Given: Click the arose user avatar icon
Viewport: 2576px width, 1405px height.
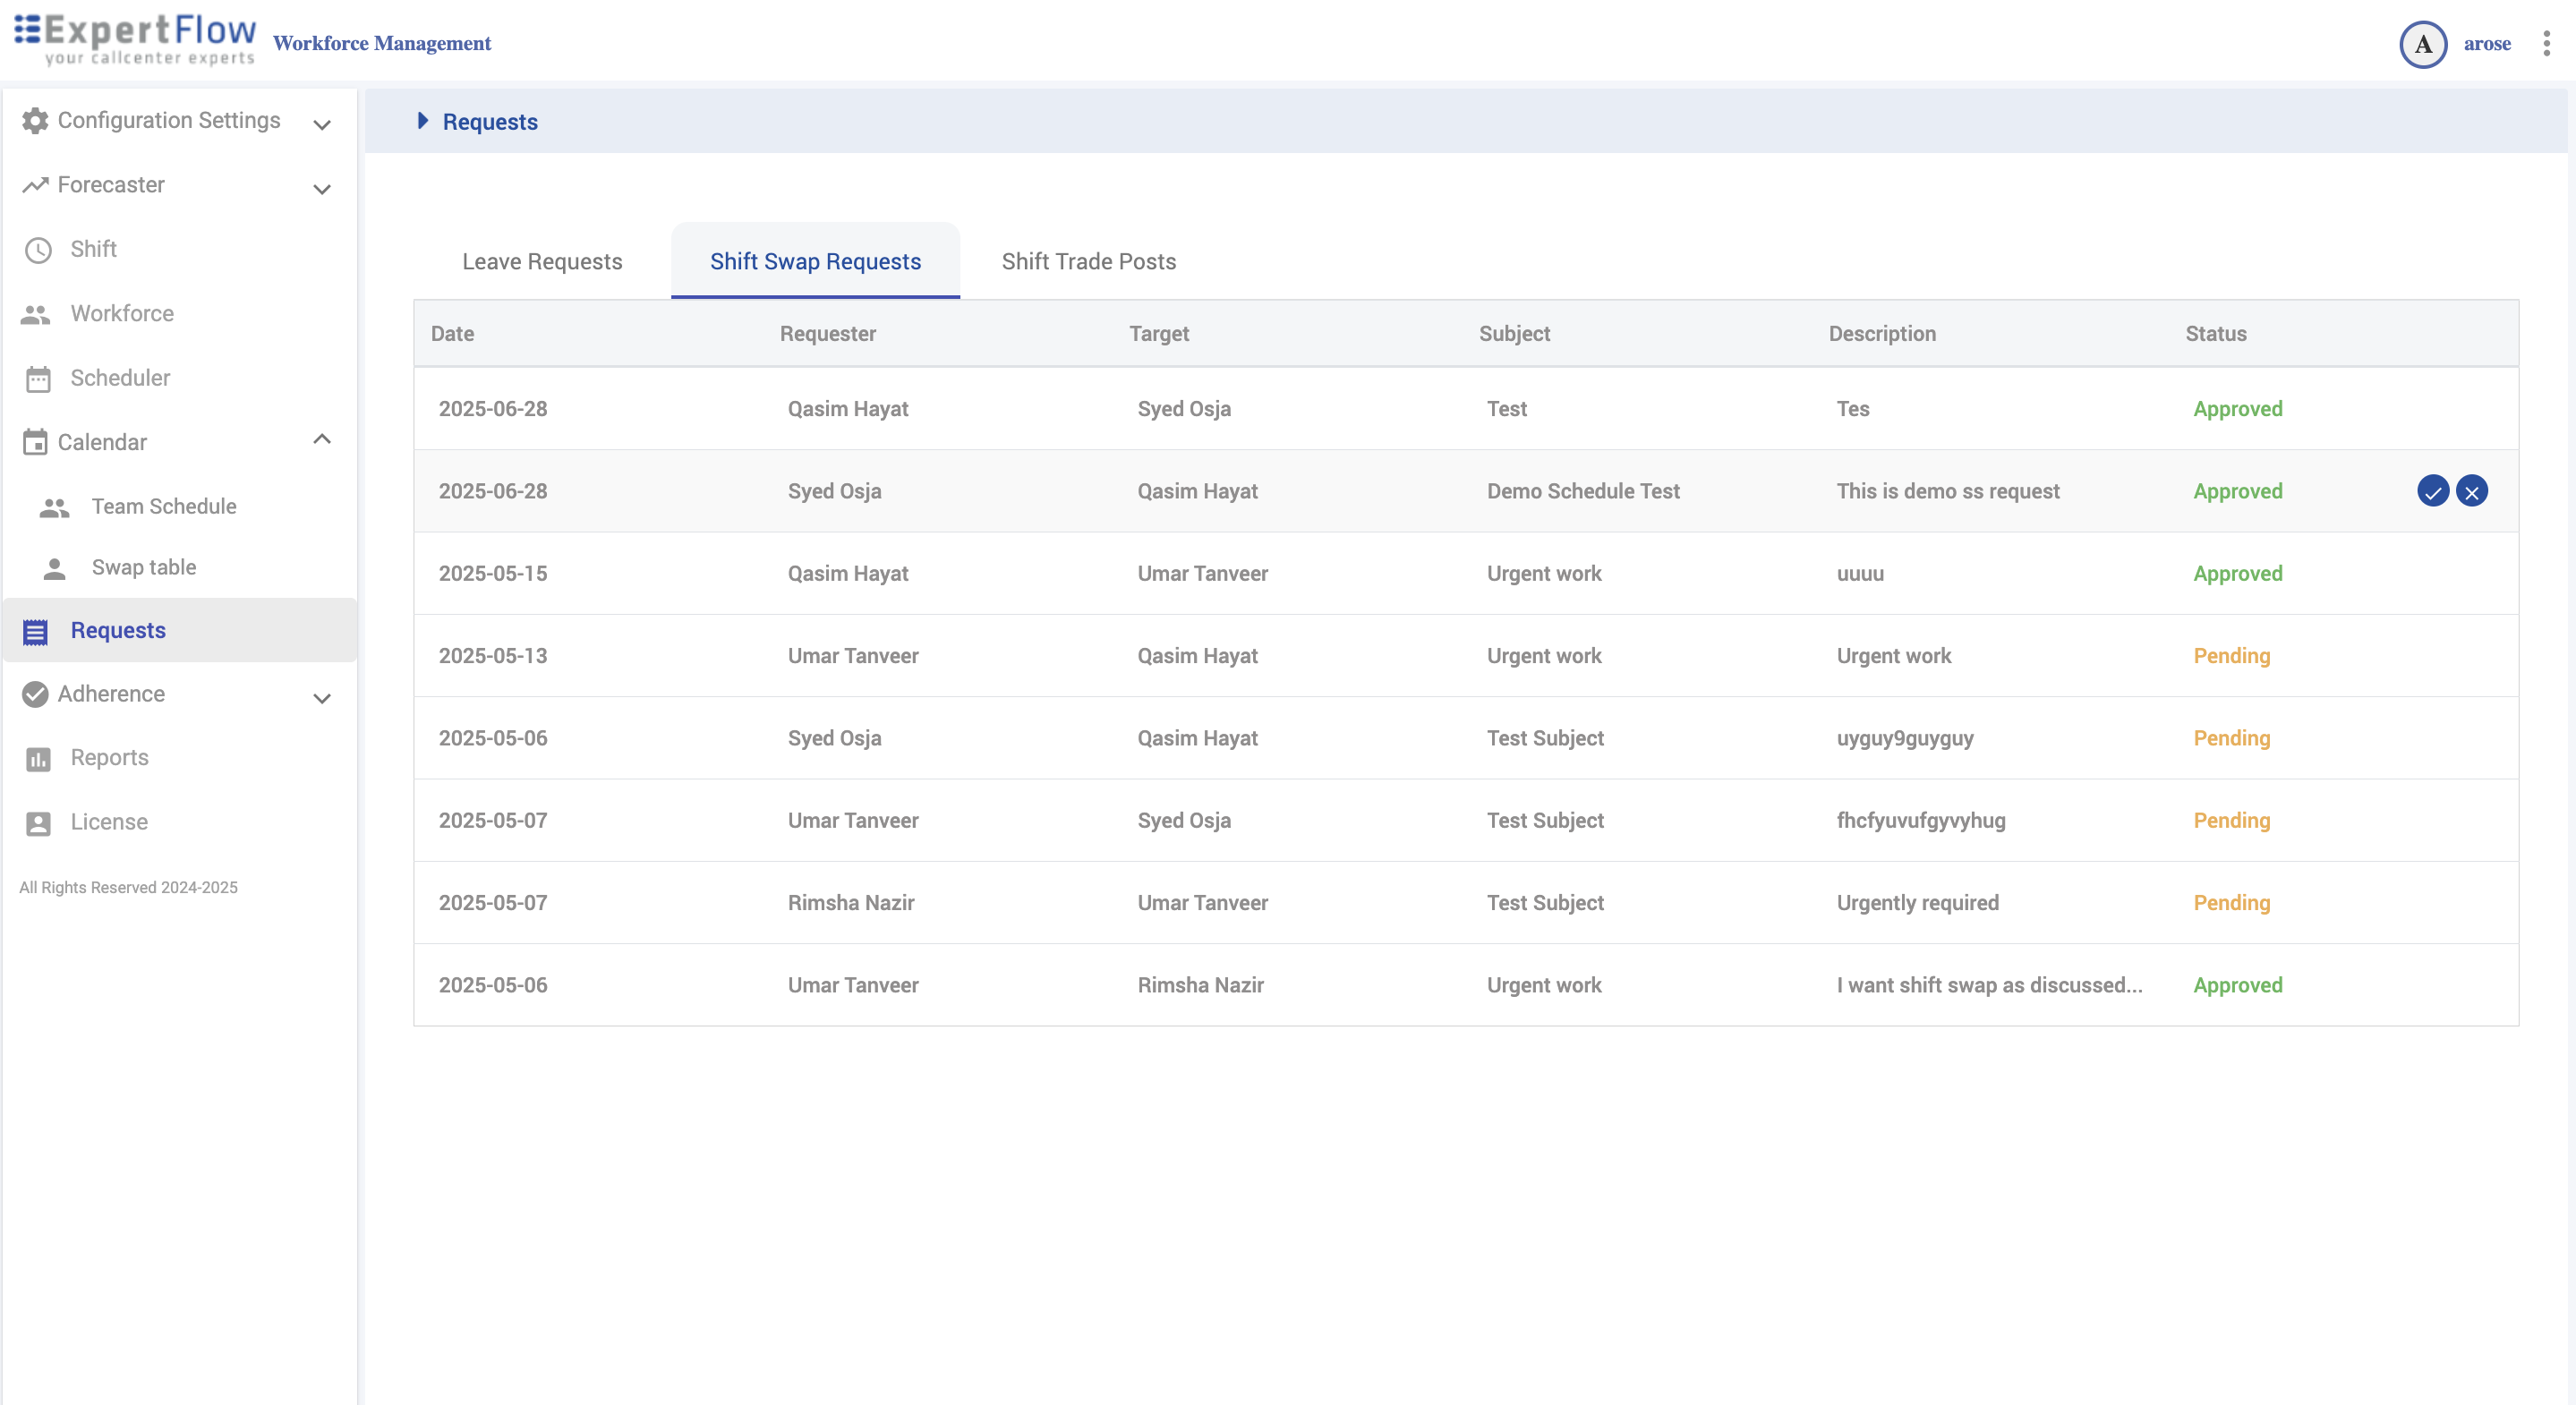Looking at the screenshot, I should click(2422, 44).
